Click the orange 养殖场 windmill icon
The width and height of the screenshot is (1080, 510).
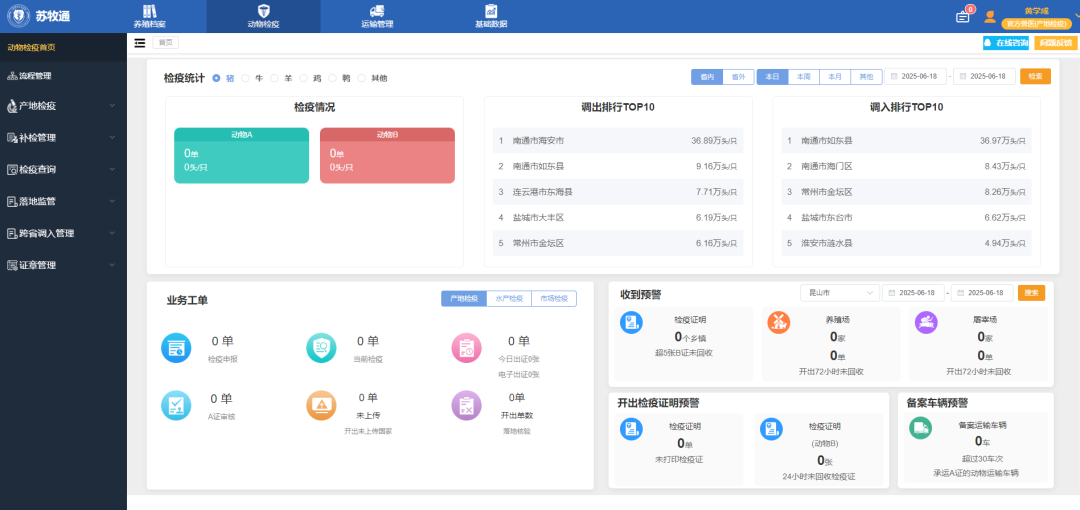pos(780,322)
